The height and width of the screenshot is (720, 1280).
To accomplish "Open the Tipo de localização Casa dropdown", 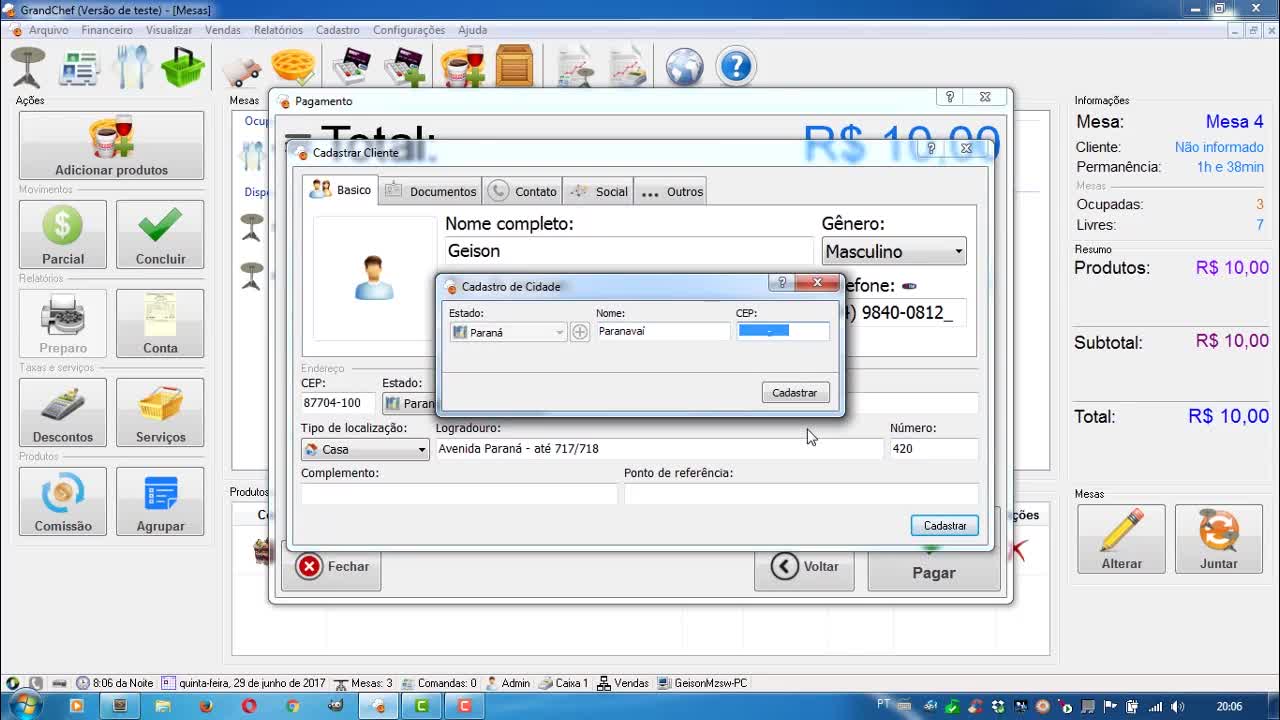I will [x=365, y=449].
